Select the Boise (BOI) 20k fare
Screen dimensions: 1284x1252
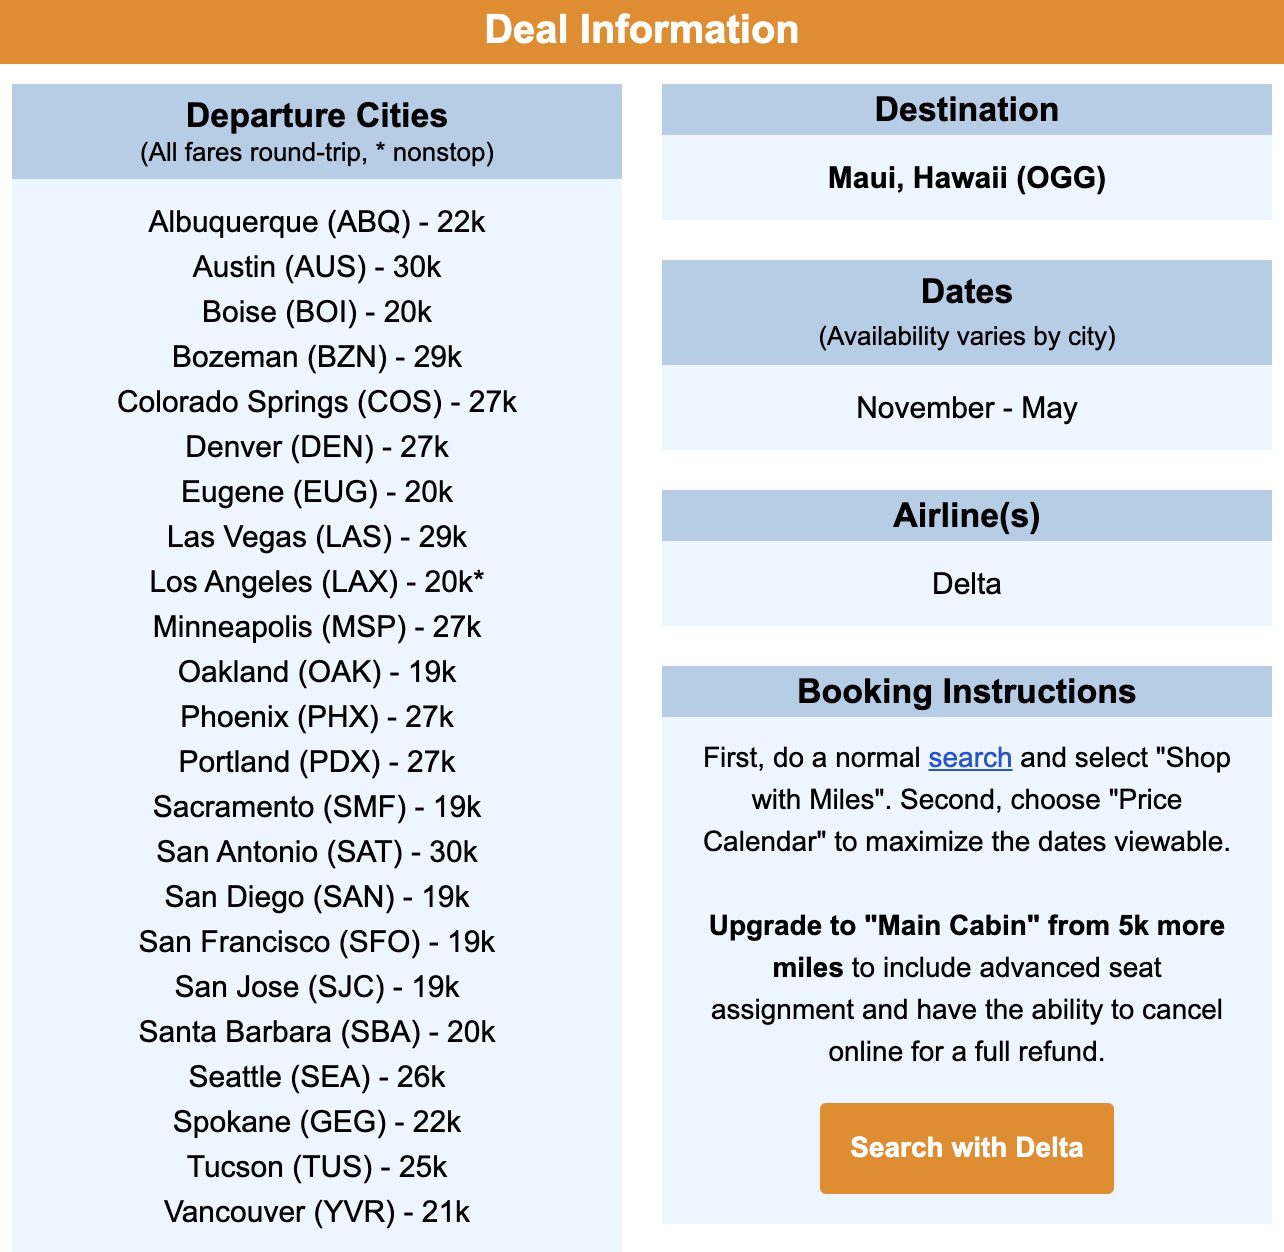317,312
